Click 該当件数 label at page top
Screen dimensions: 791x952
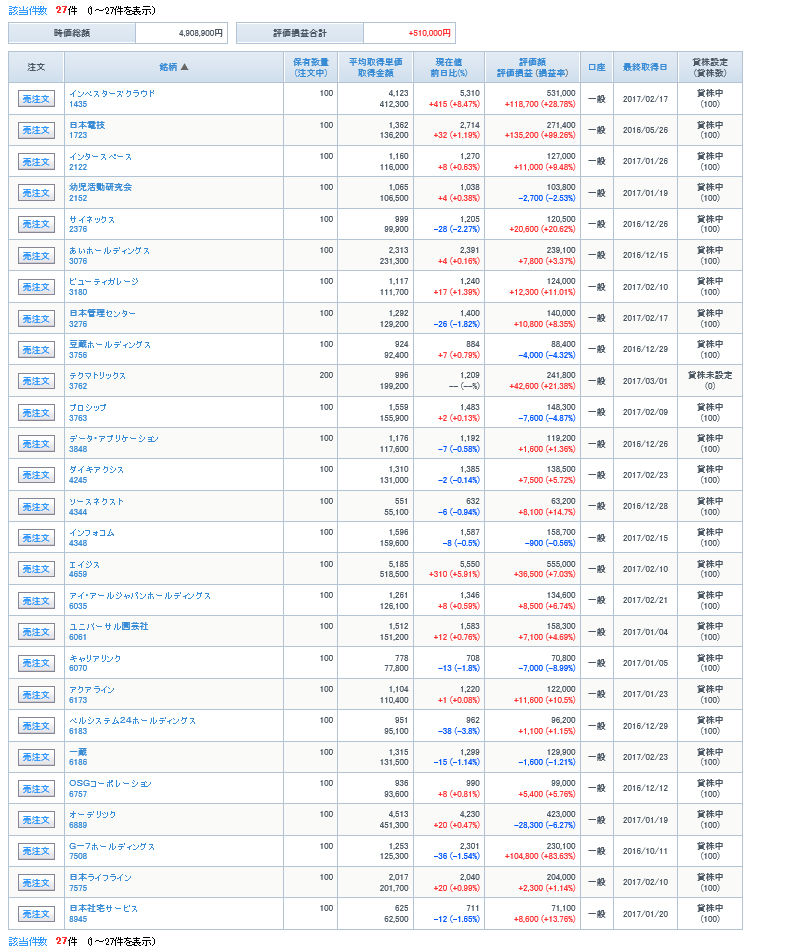[x=28, y=10]
